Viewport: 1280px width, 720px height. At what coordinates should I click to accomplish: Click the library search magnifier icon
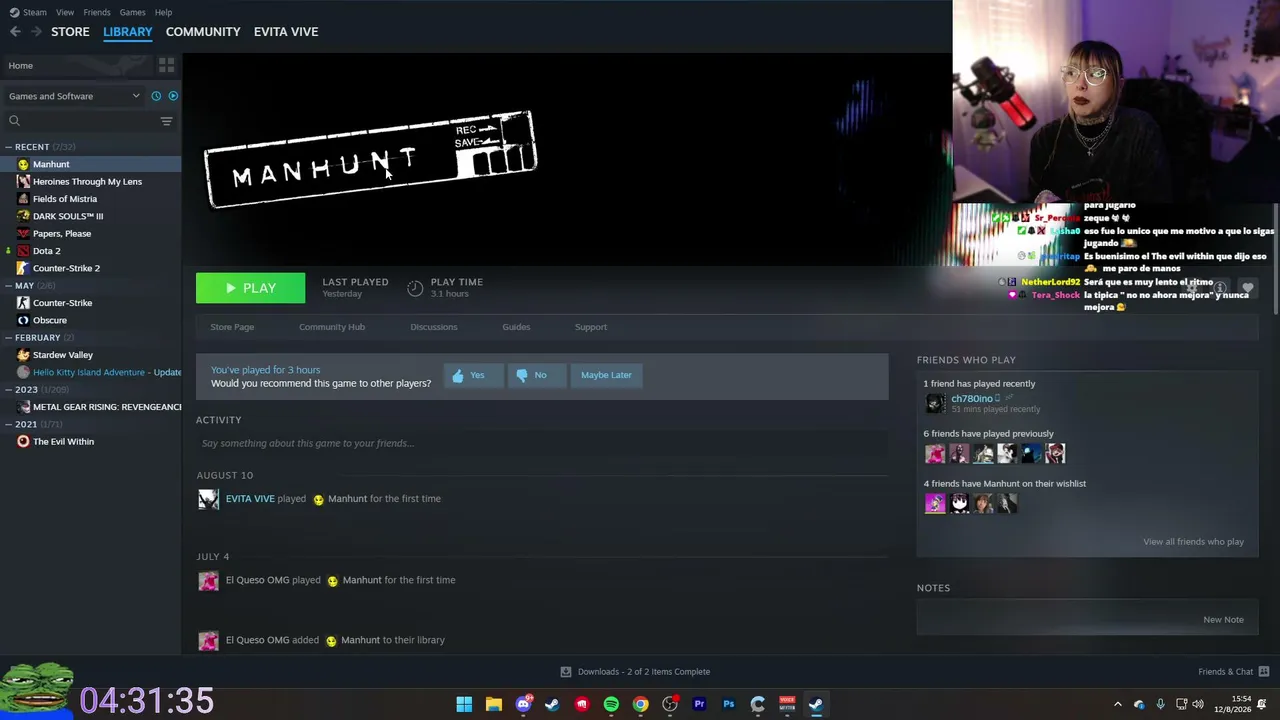(x=14, y=121)
